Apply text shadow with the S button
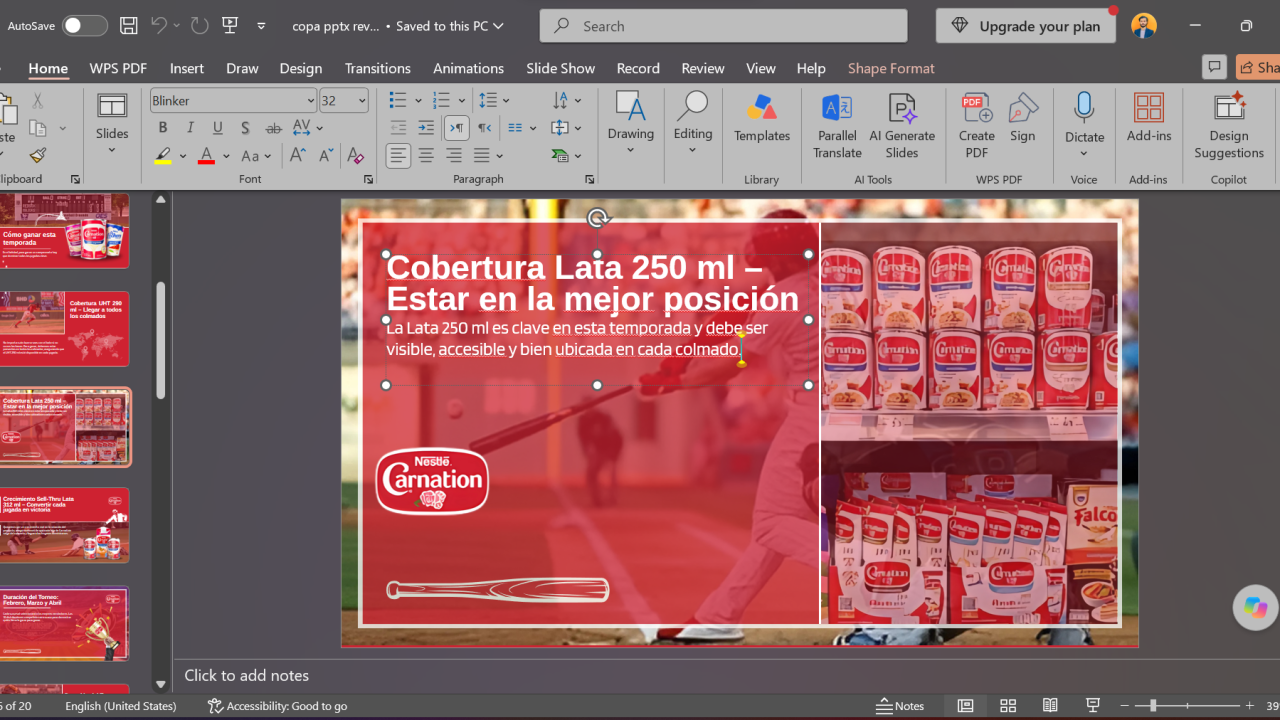The height and width of the screenshot is (720, 1280). tap(245, 128)
